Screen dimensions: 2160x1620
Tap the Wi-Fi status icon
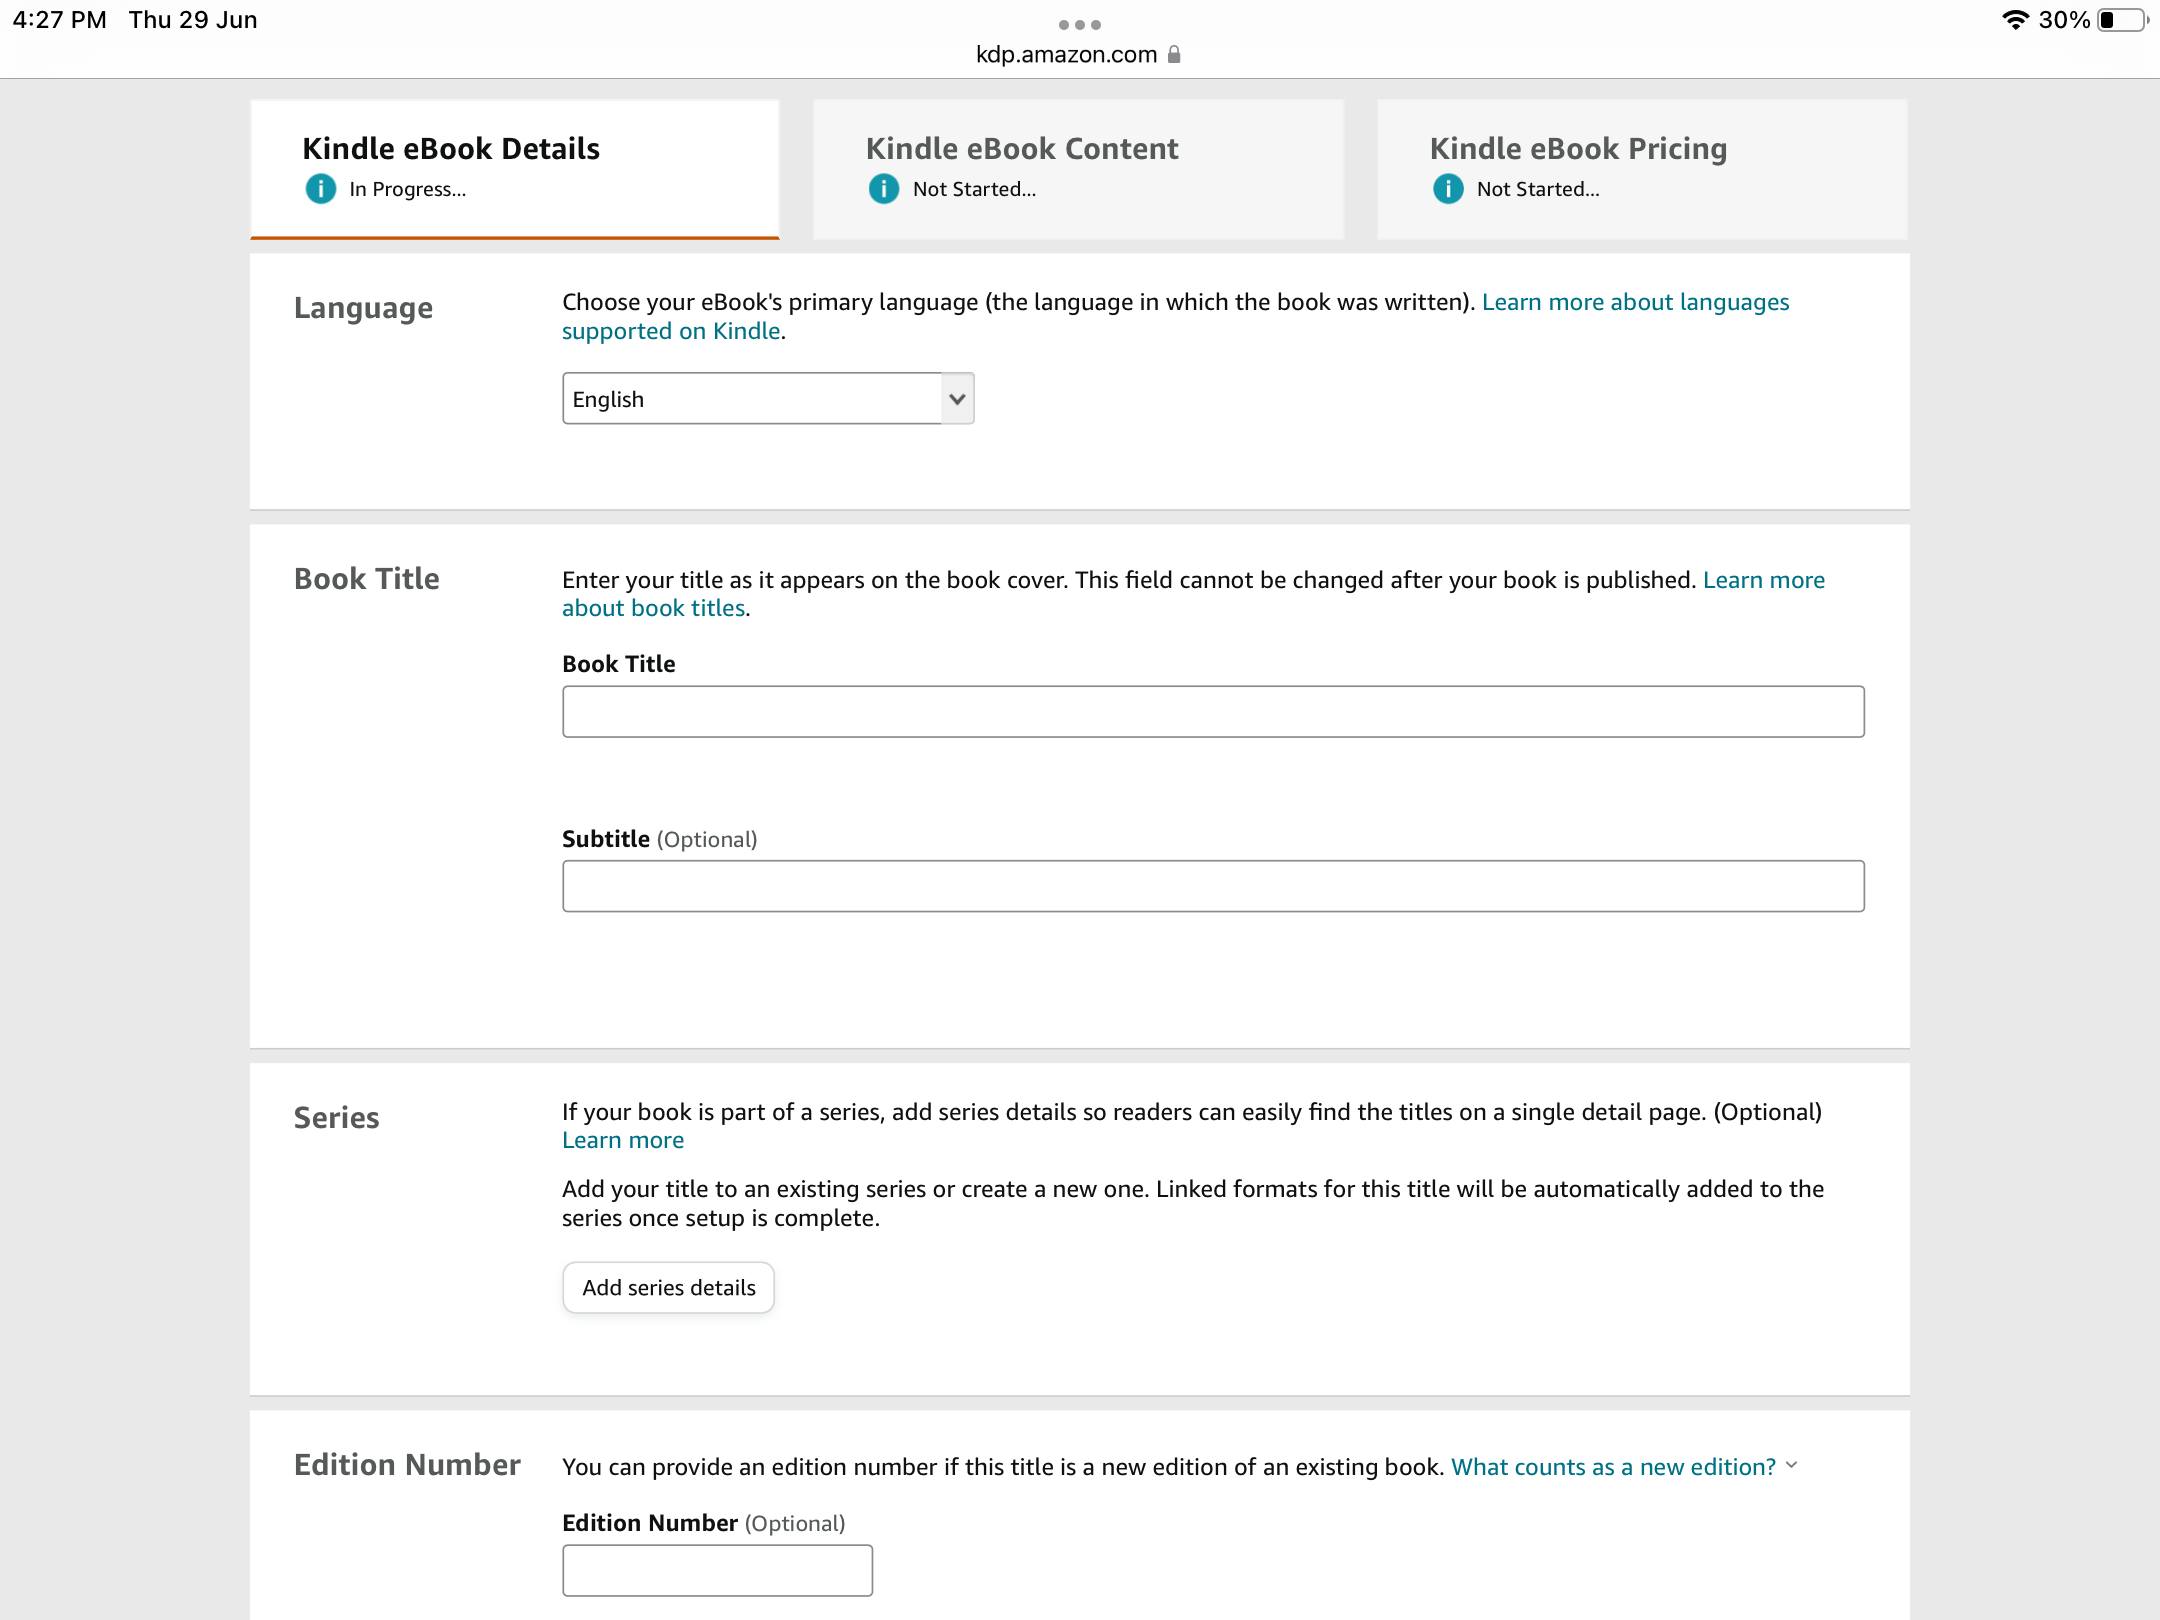tap(2015, 20)
